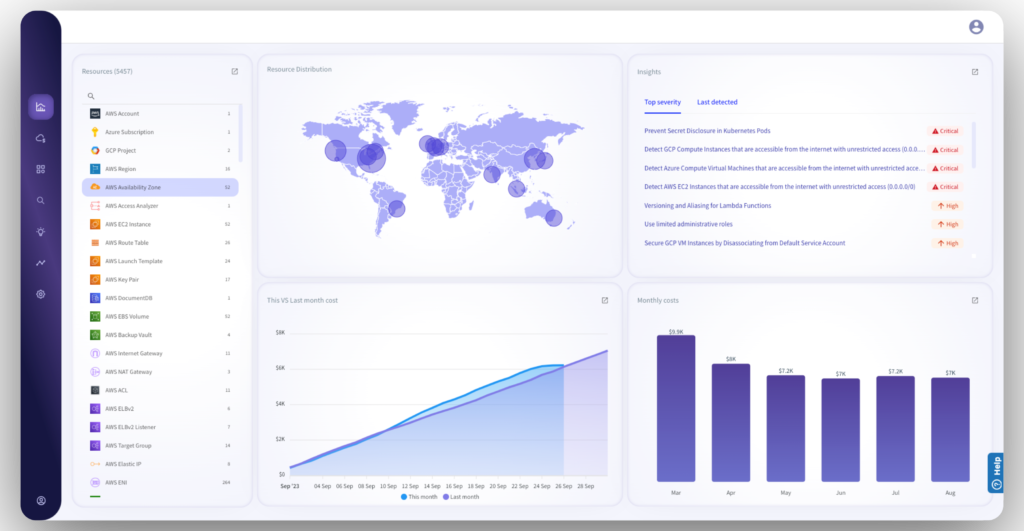Click the map bubble over South America
This screenshot has height=531, width=1024.
point(397,209)
